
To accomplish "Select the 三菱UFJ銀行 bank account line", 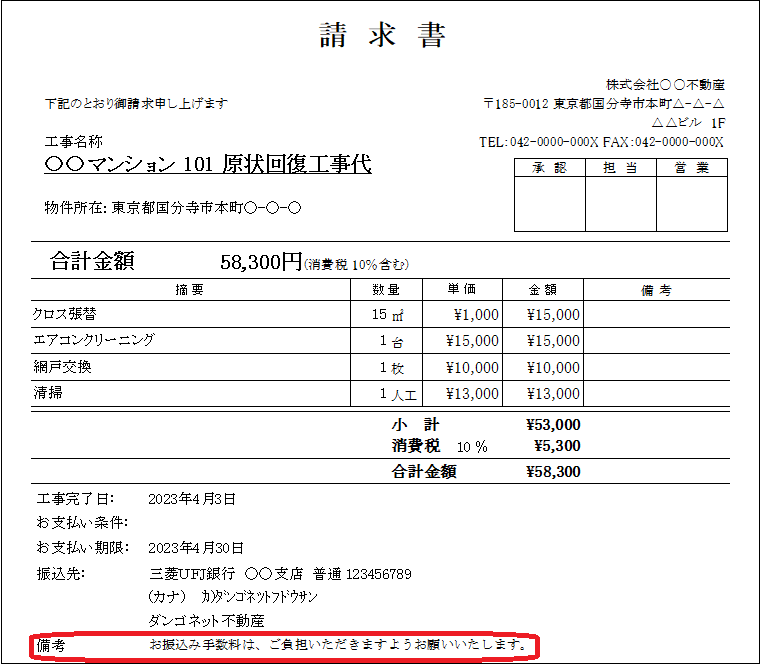I will click(x=279, y=574).
